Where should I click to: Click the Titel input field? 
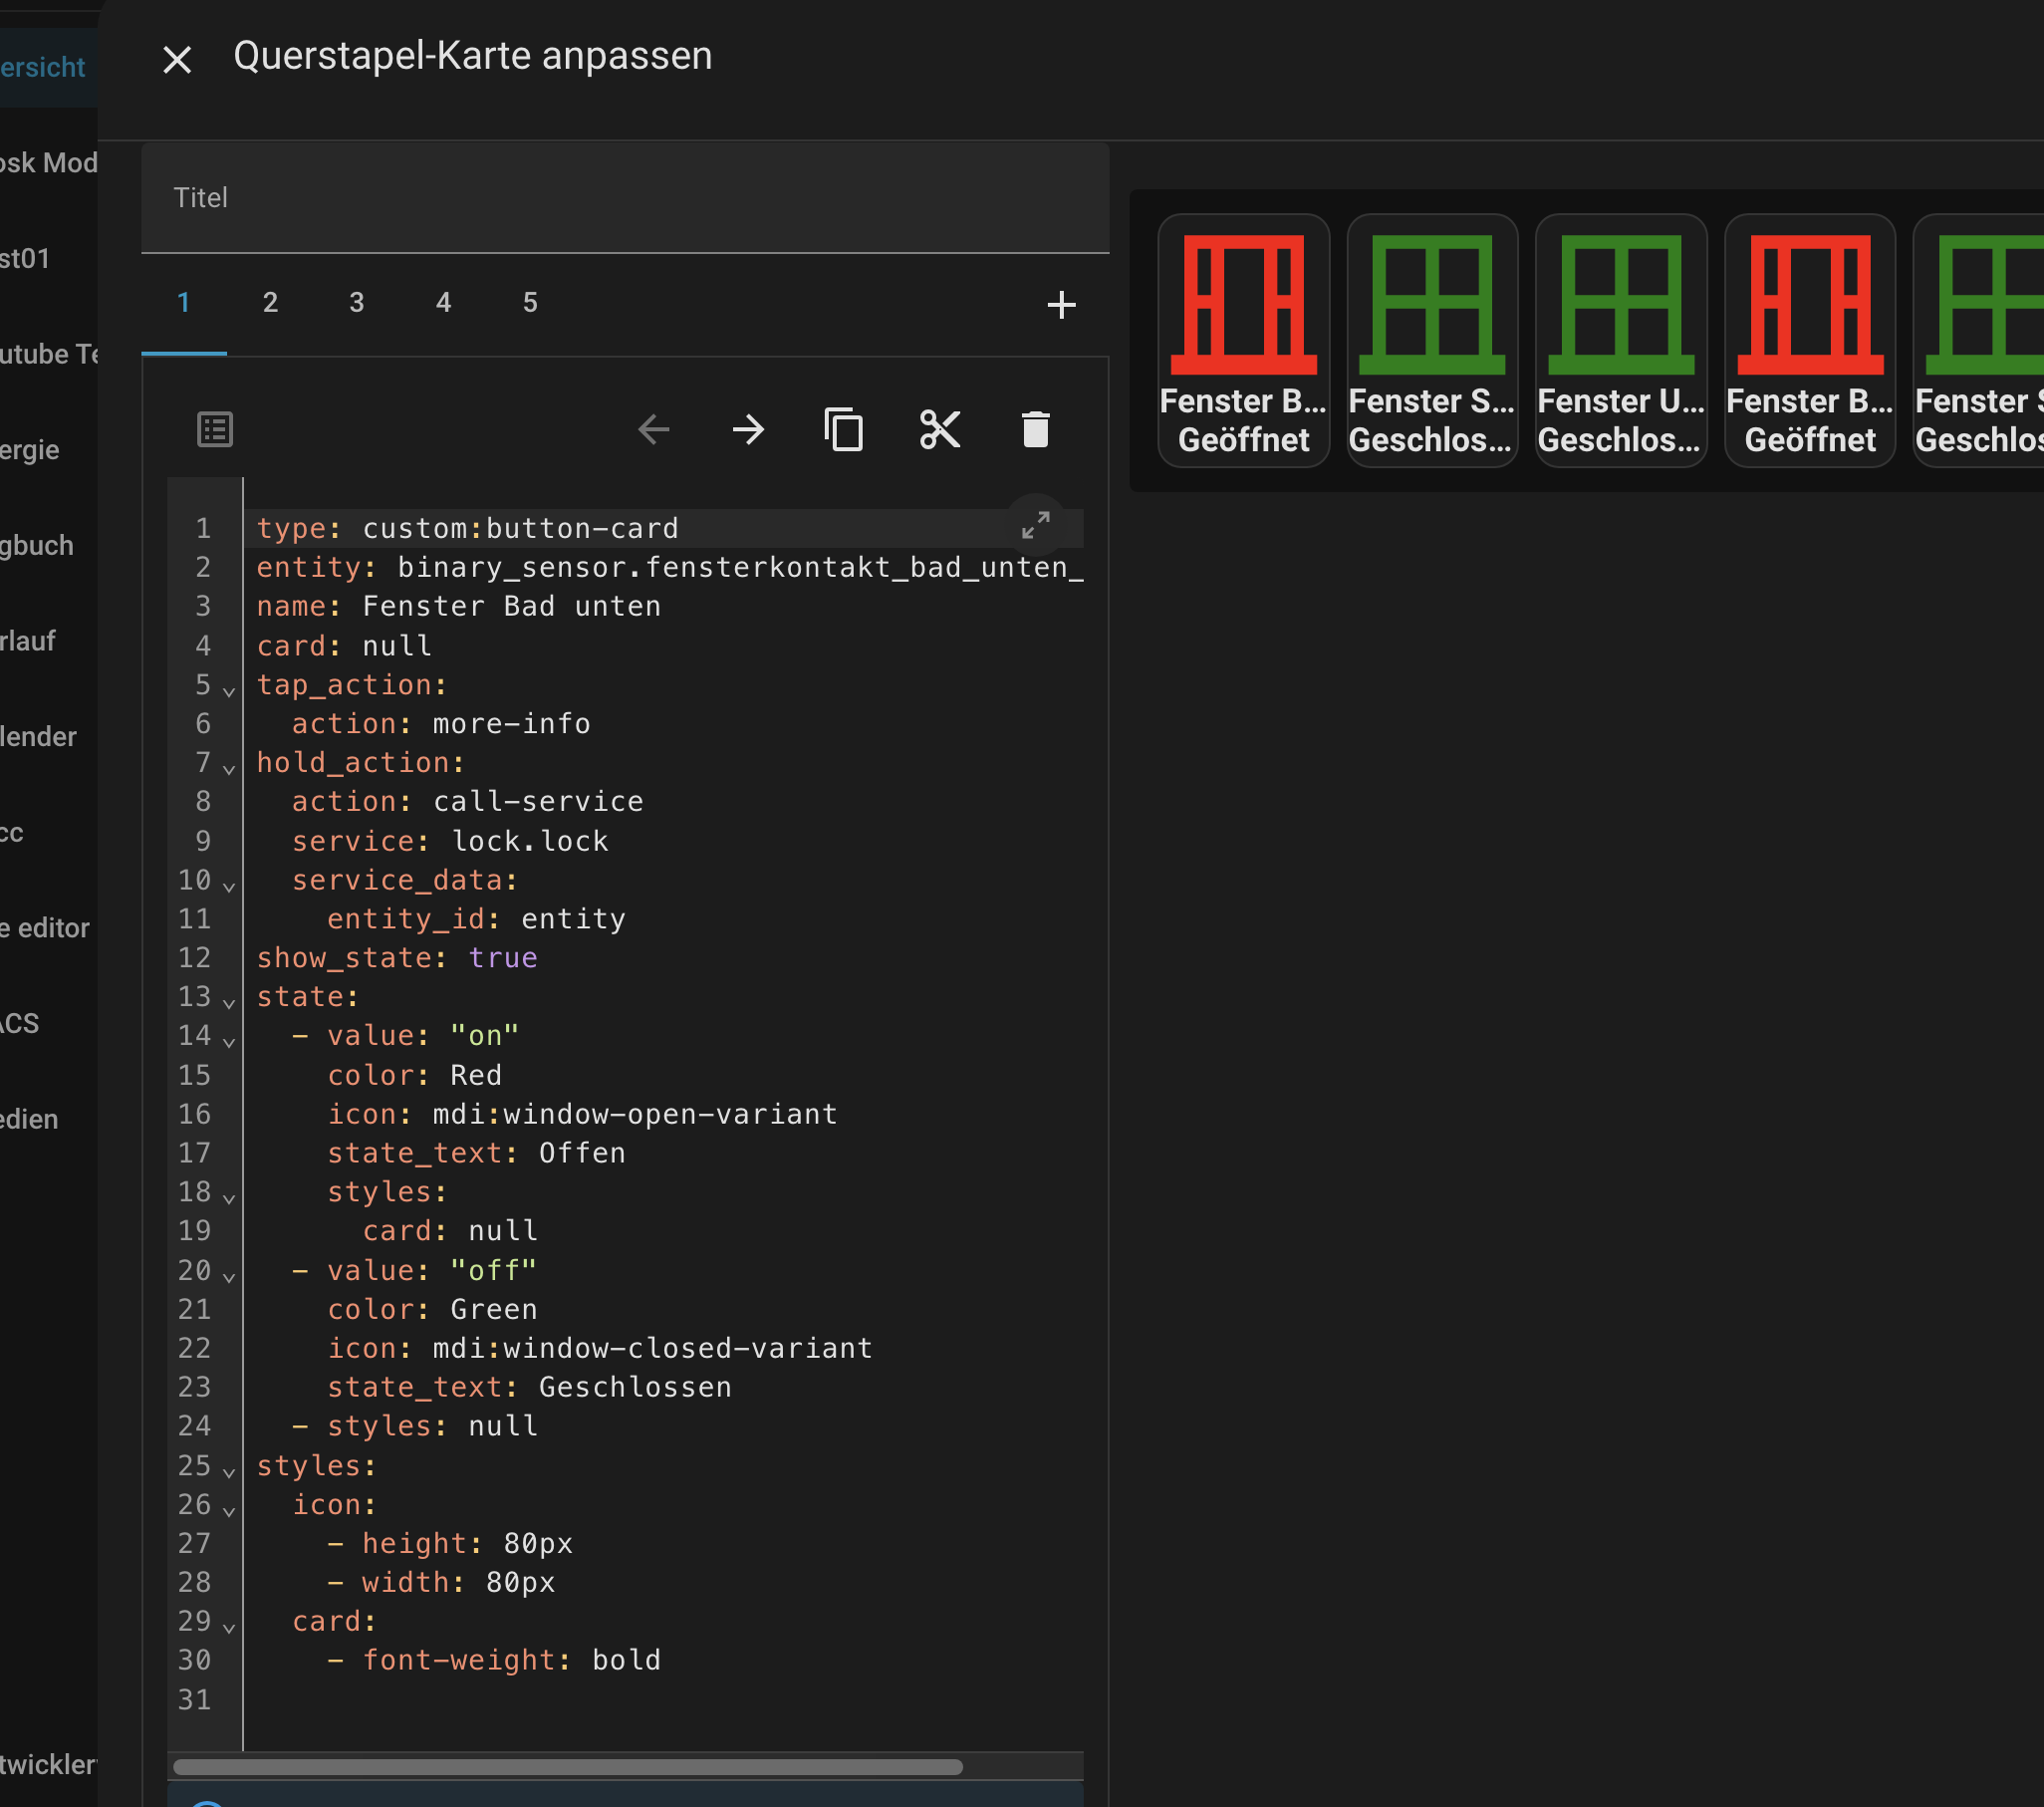(625, 198)
